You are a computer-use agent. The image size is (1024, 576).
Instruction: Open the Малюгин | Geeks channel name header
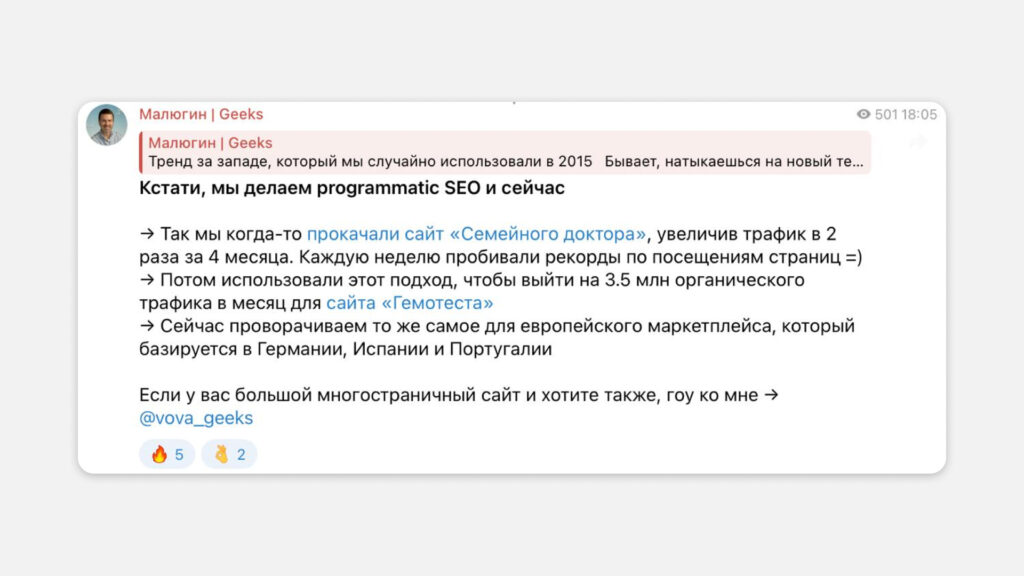tap(201, 114)
